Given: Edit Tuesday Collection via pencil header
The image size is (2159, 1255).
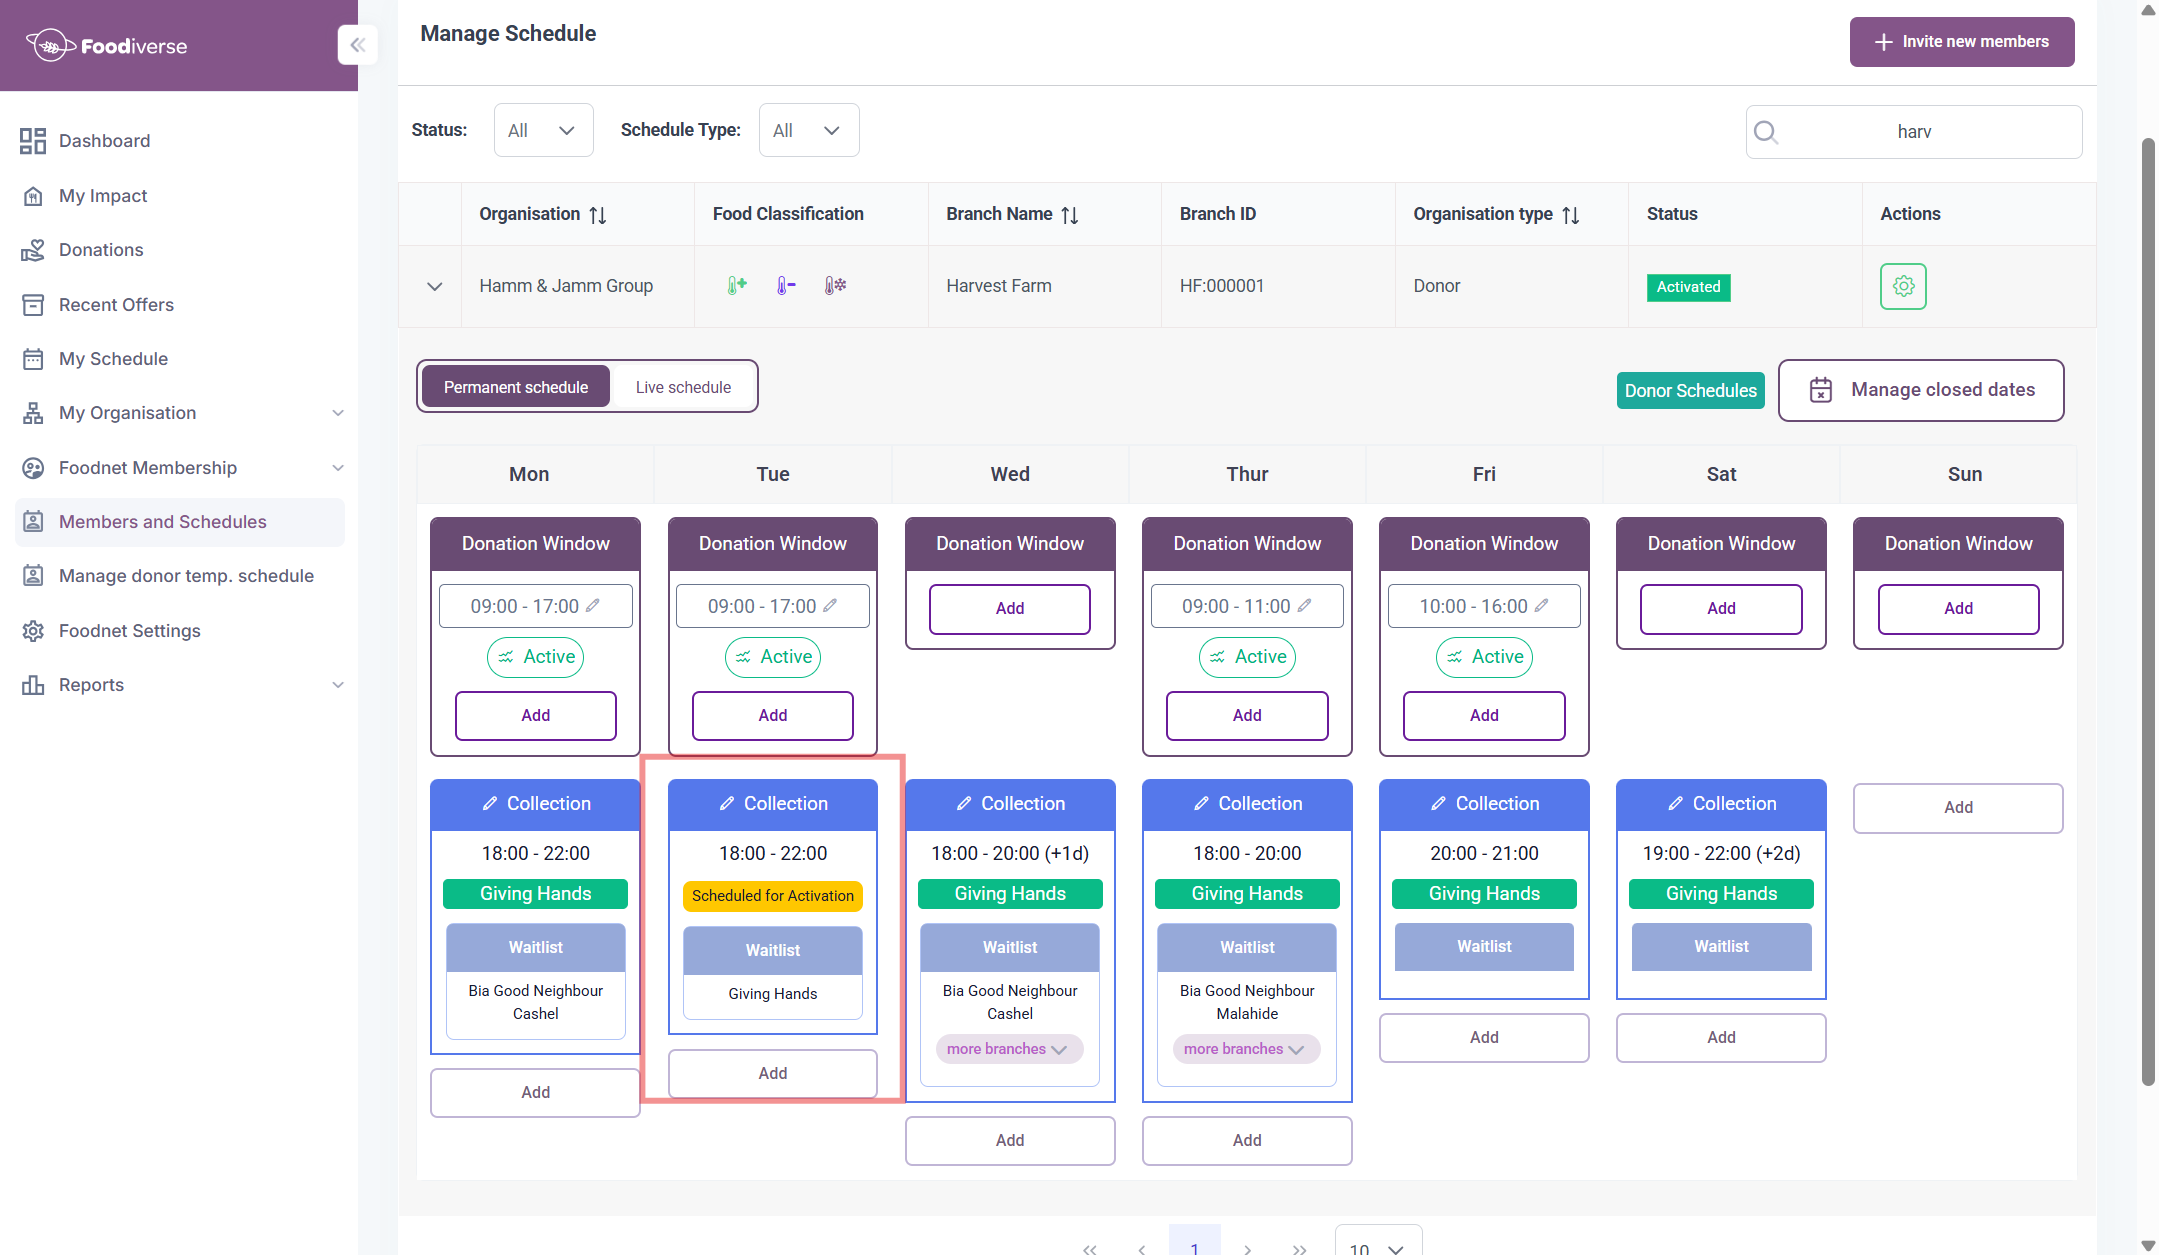Looking at the screenshot, I should pyautogui.click(x=727, y=804).
